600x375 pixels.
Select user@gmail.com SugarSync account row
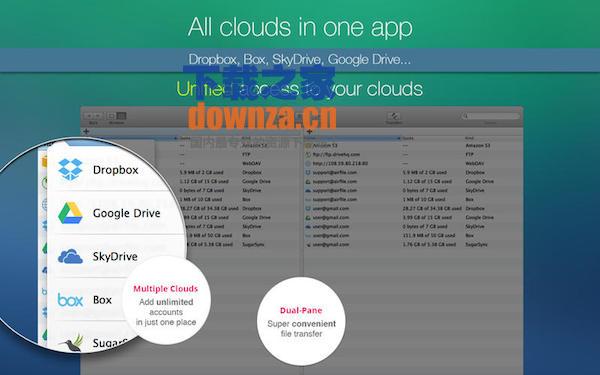coord(414,245)
